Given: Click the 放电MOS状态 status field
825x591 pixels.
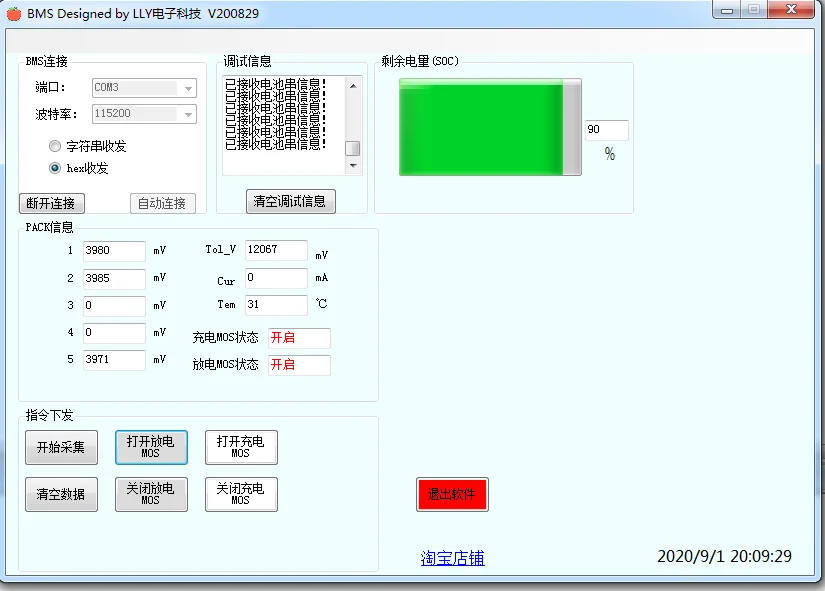Looking at the screenshot, I should 299,365.
